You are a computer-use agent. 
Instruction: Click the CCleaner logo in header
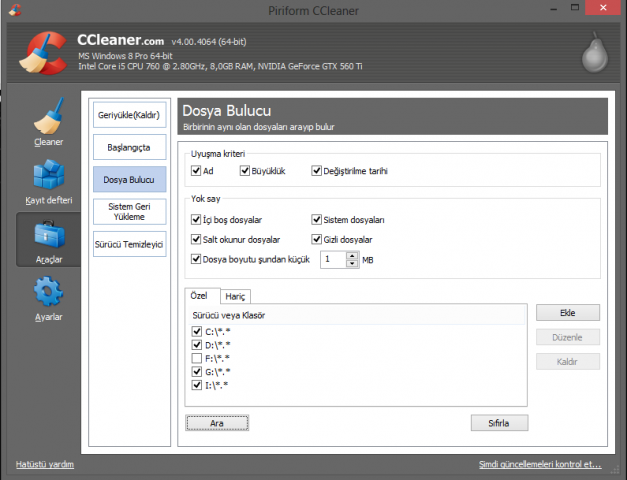(x=43, y=53)
